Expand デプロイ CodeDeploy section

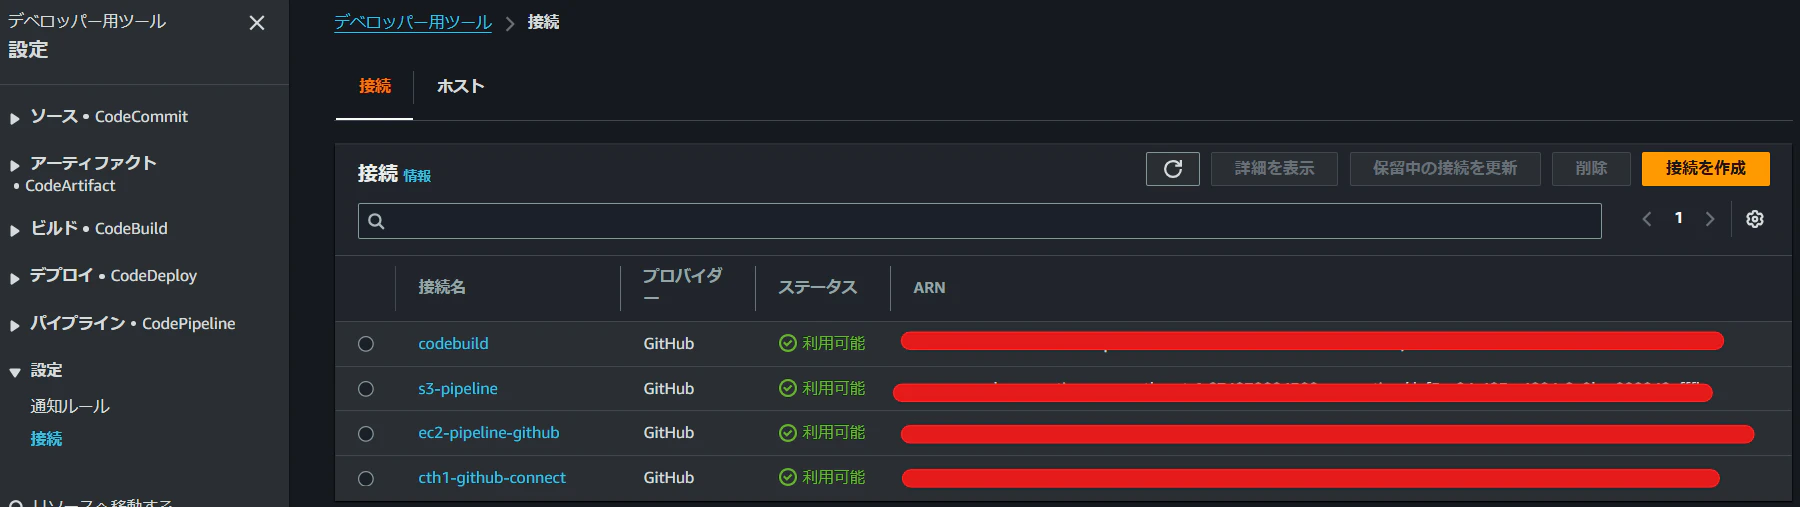tap(15, 277)
